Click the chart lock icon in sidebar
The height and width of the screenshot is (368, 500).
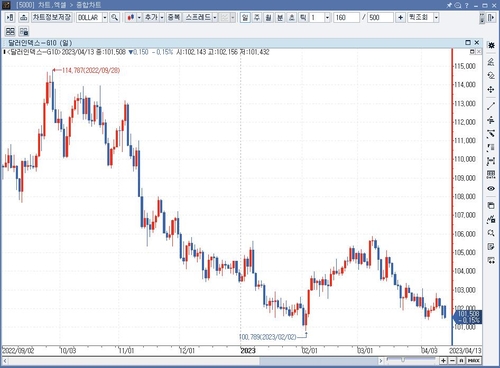[x=491, y=219]
